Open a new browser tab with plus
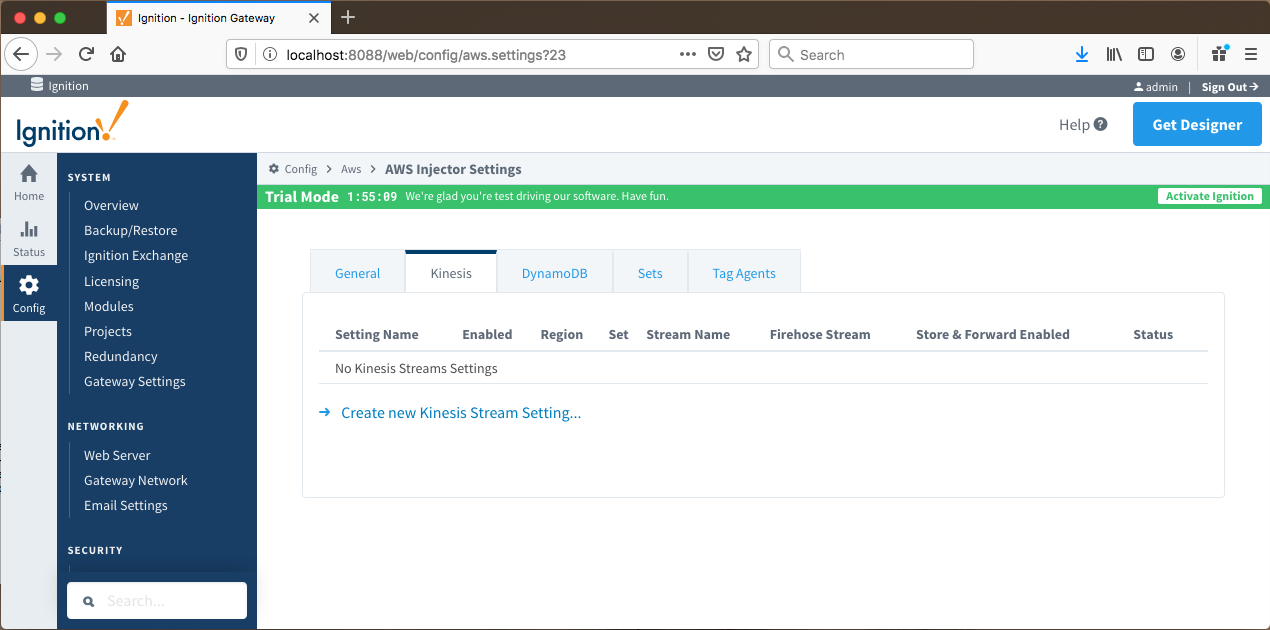 (x=348, y=17)
